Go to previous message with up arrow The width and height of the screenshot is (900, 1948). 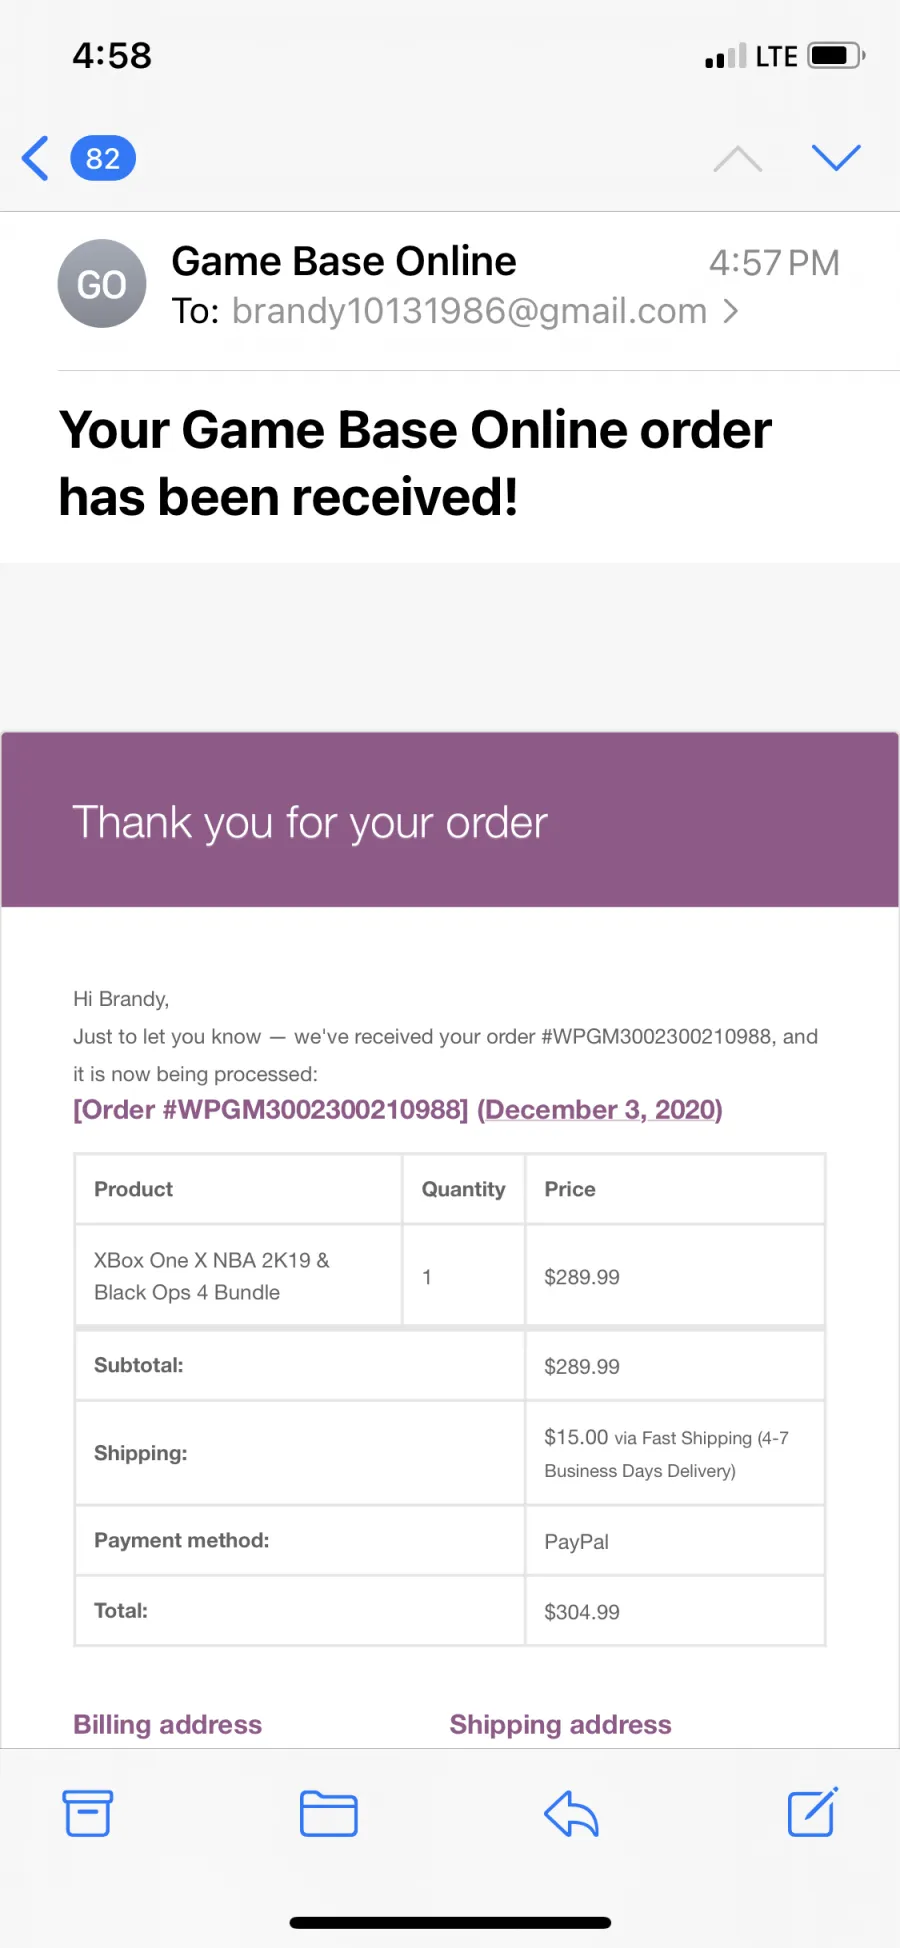[x=738, y=158]
